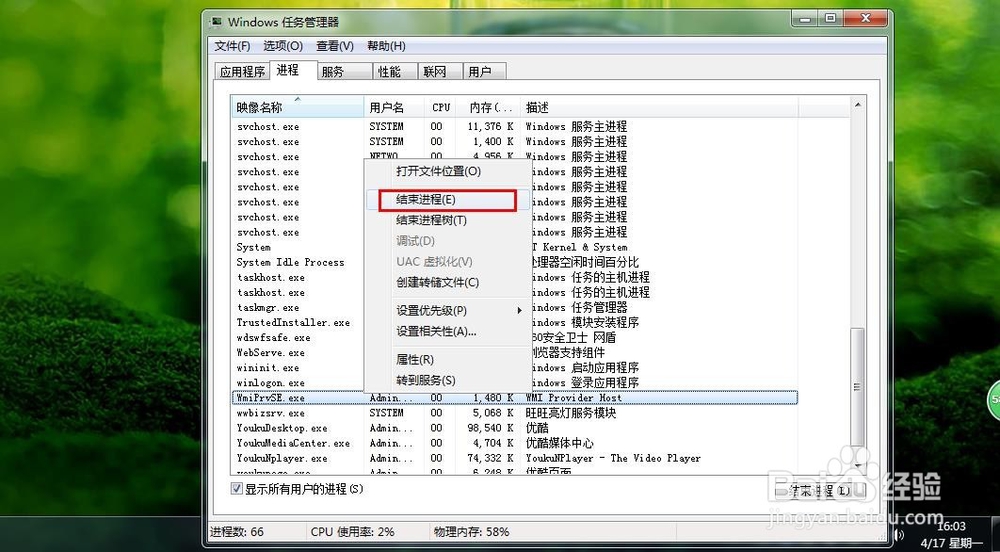Open the 选项(O) menu
The height and width of the screenshot is (552, 1000).
point(283,46)
